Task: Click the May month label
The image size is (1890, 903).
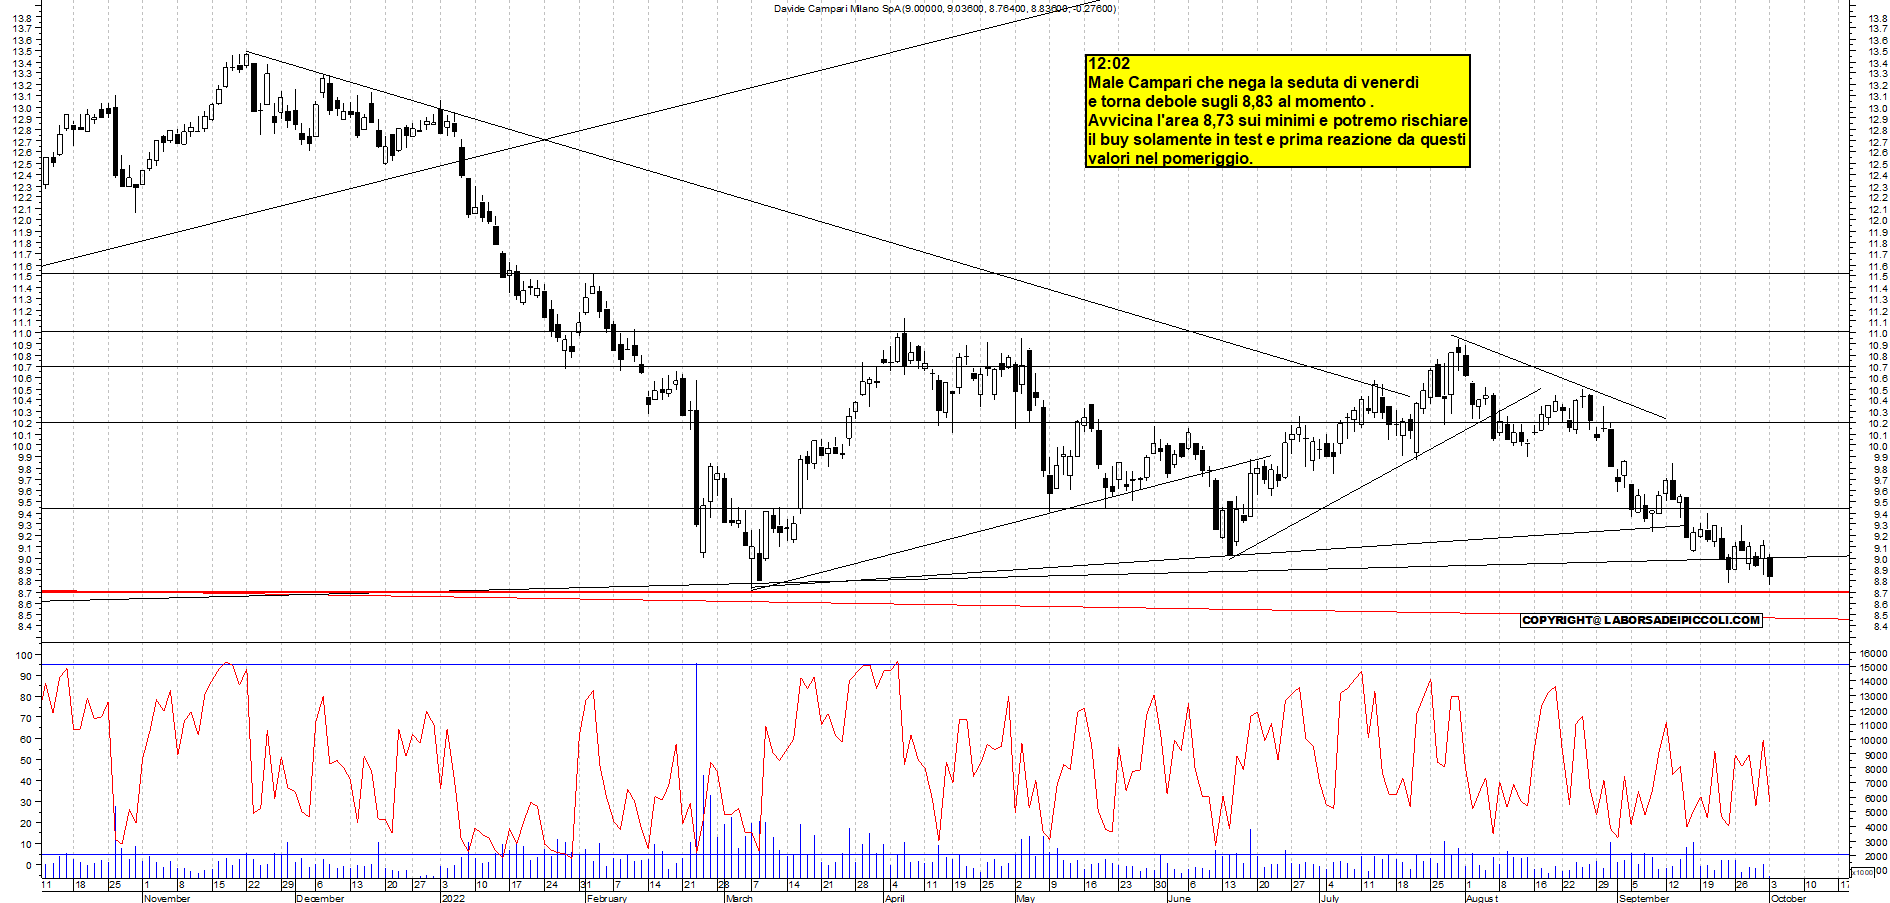Action: point(1025,898)
